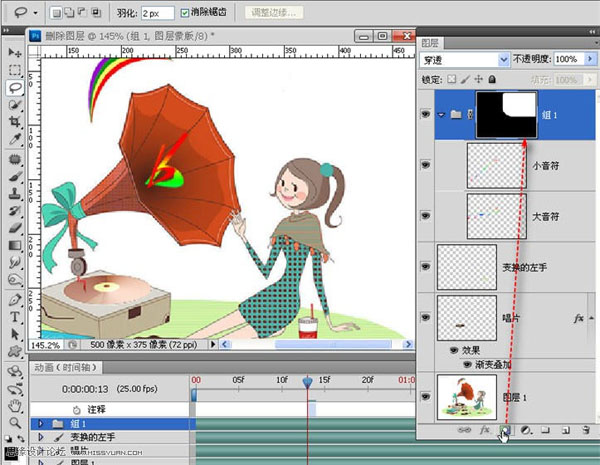The width and height of the screenshot is (600, 465).
Task: Select the Move tool
Action: pyautogui.click(x=15, y=52)
